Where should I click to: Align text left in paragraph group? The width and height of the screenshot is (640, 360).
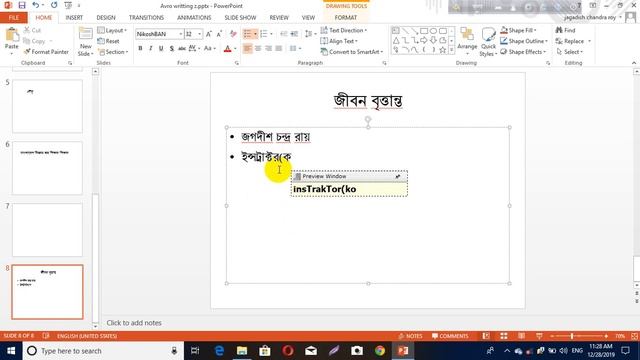pyautogui.click(x=247, y=49)
